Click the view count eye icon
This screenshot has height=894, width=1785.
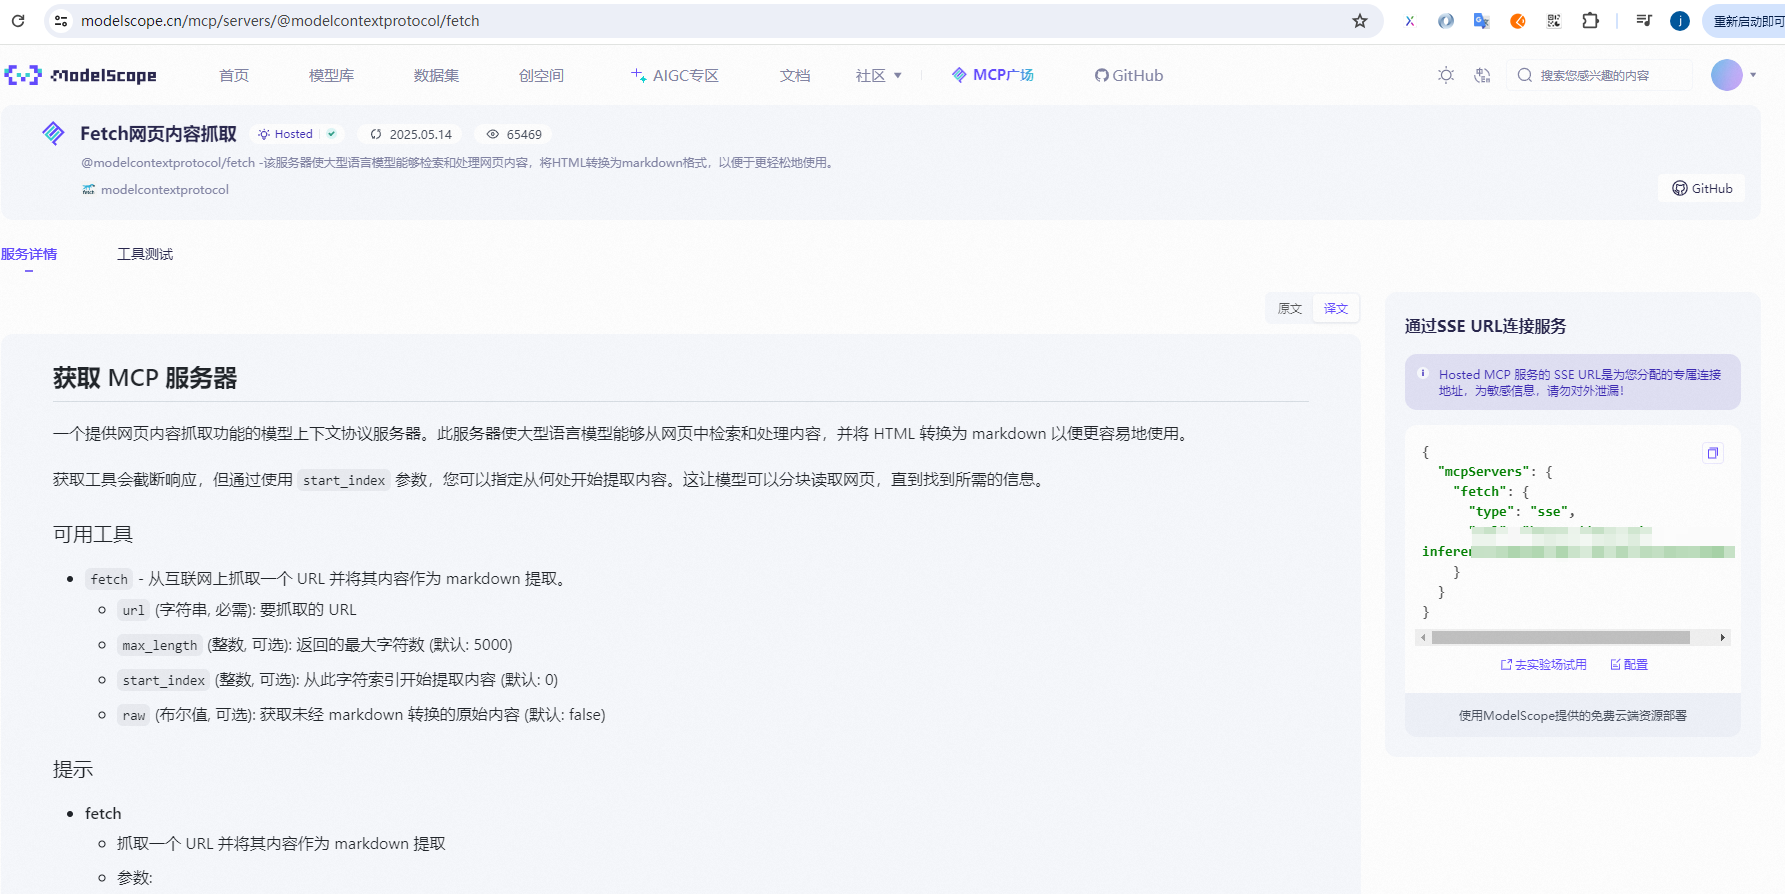493,134
